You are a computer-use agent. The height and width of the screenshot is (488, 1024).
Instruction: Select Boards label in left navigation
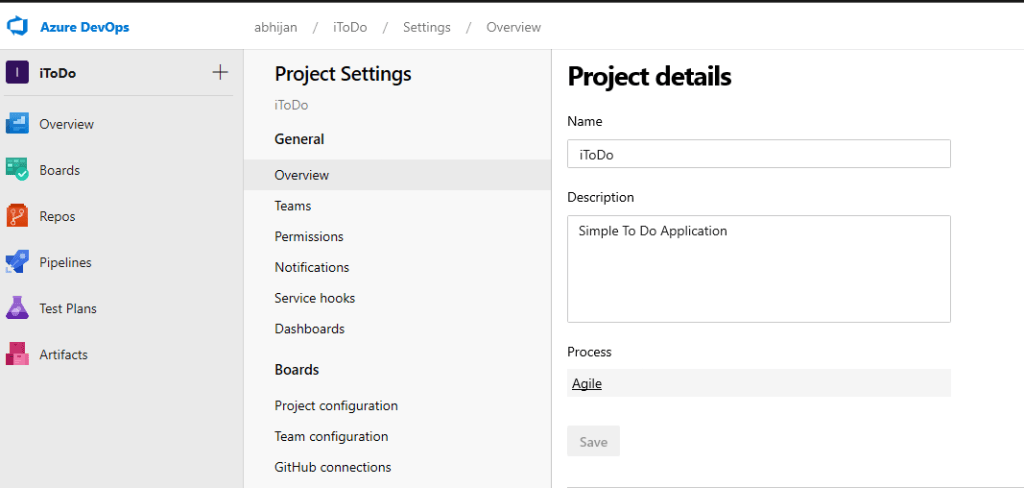pyautogui.click(x=59, y=171)
